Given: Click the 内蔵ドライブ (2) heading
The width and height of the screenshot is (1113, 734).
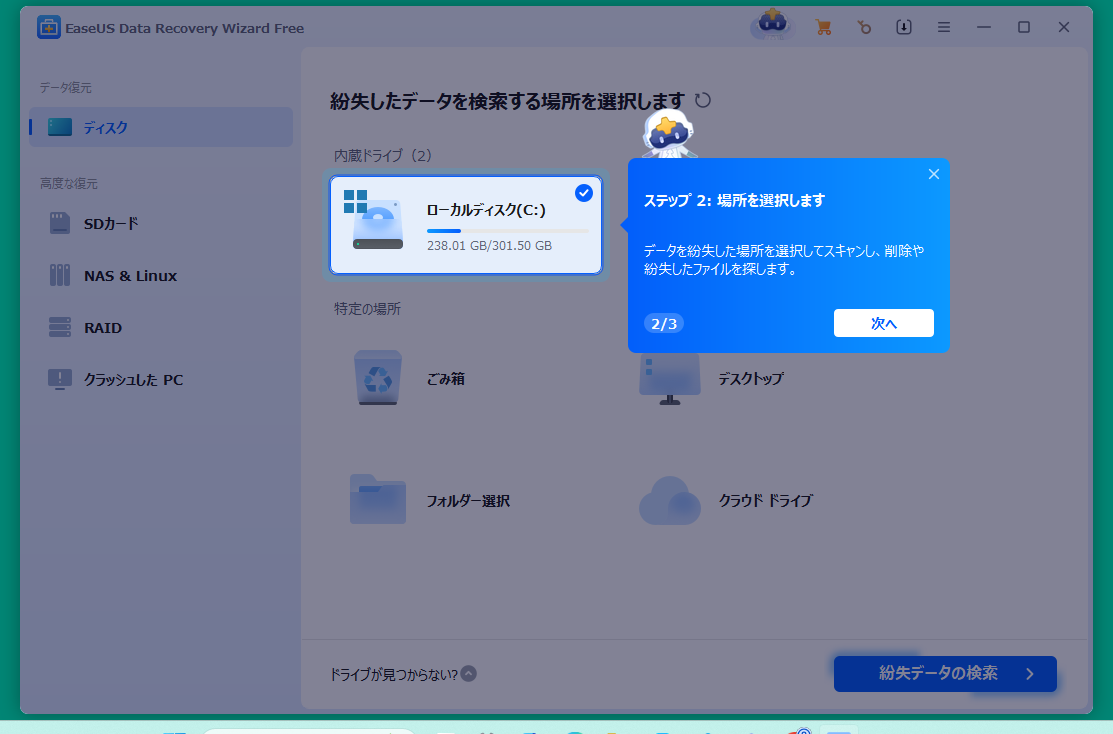Looking at the screenshot, I should coord(383,155).
